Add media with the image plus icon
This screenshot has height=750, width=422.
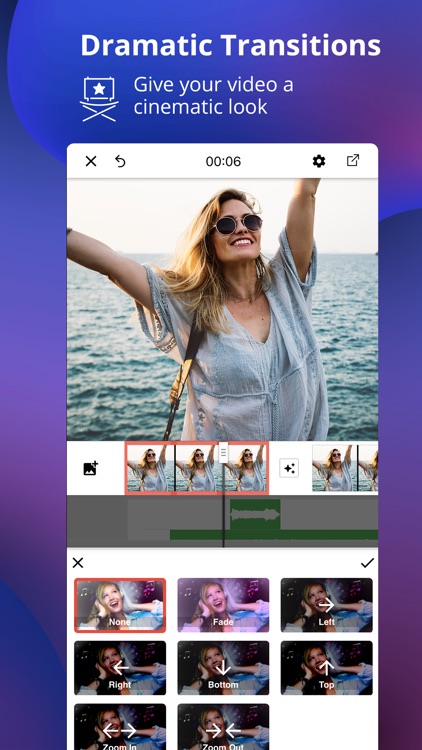pos(91,468)
